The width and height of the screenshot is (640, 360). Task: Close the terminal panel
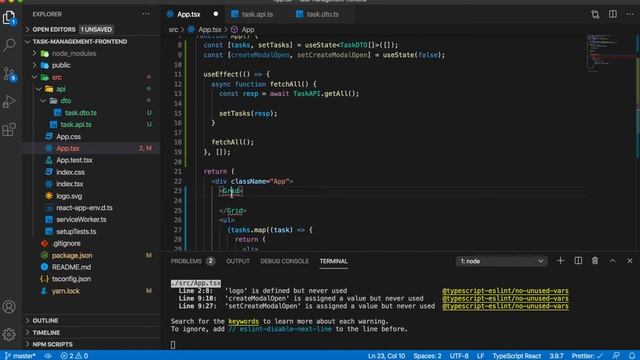630,261
